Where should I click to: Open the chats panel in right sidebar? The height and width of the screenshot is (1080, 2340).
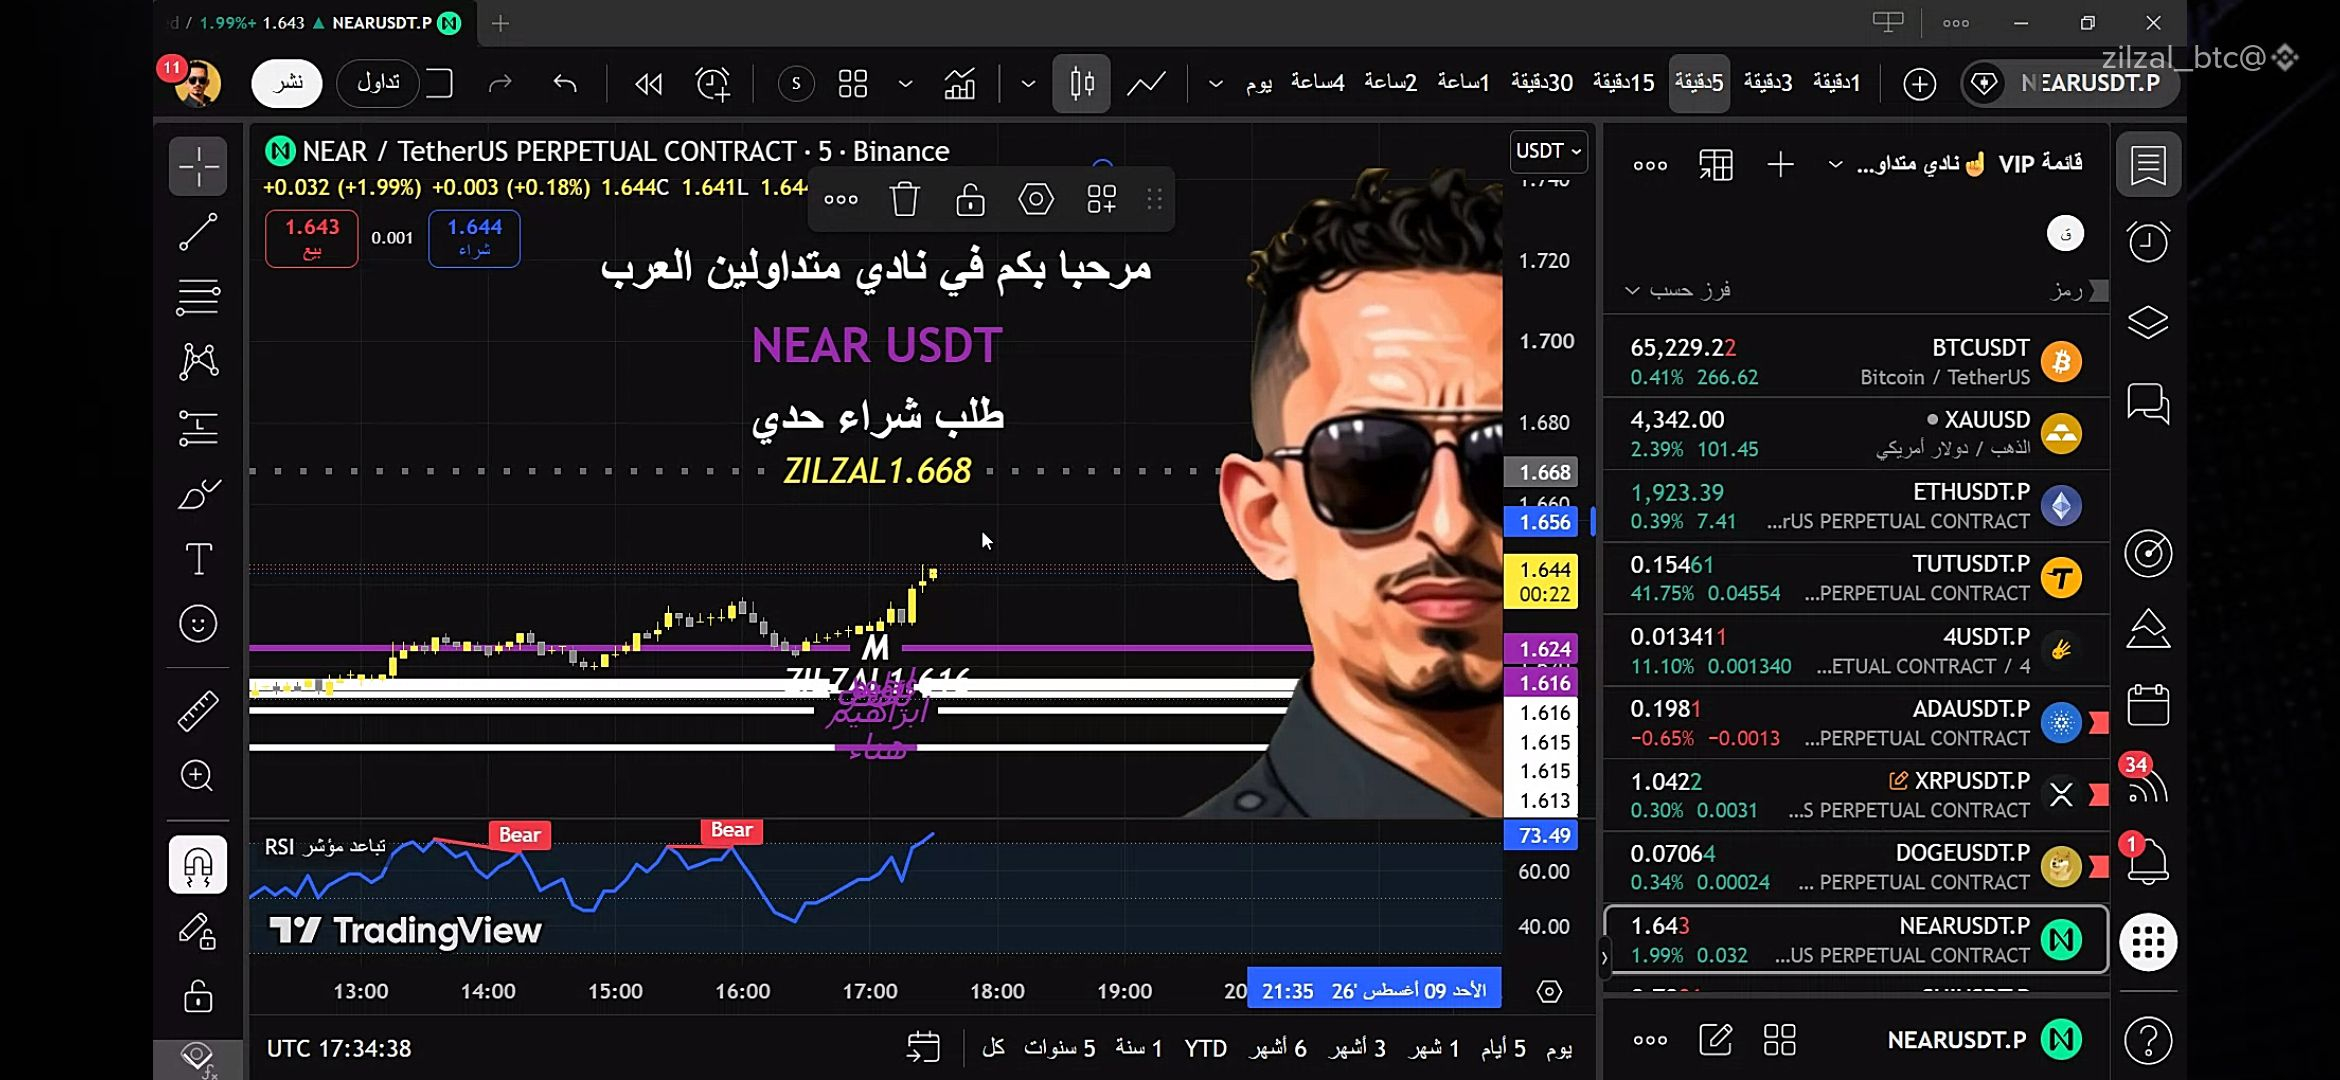tap(2148, 403)
